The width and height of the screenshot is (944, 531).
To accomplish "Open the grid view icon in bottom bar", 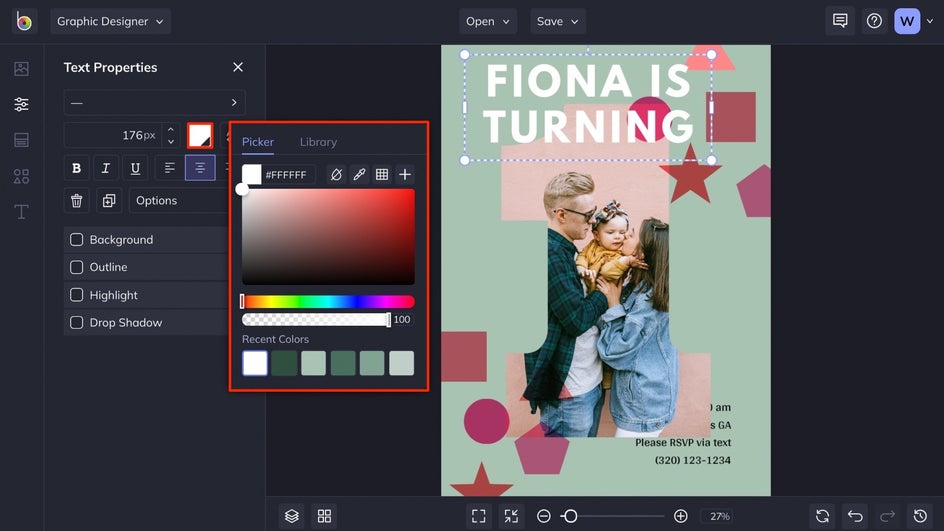I will 324,516.
